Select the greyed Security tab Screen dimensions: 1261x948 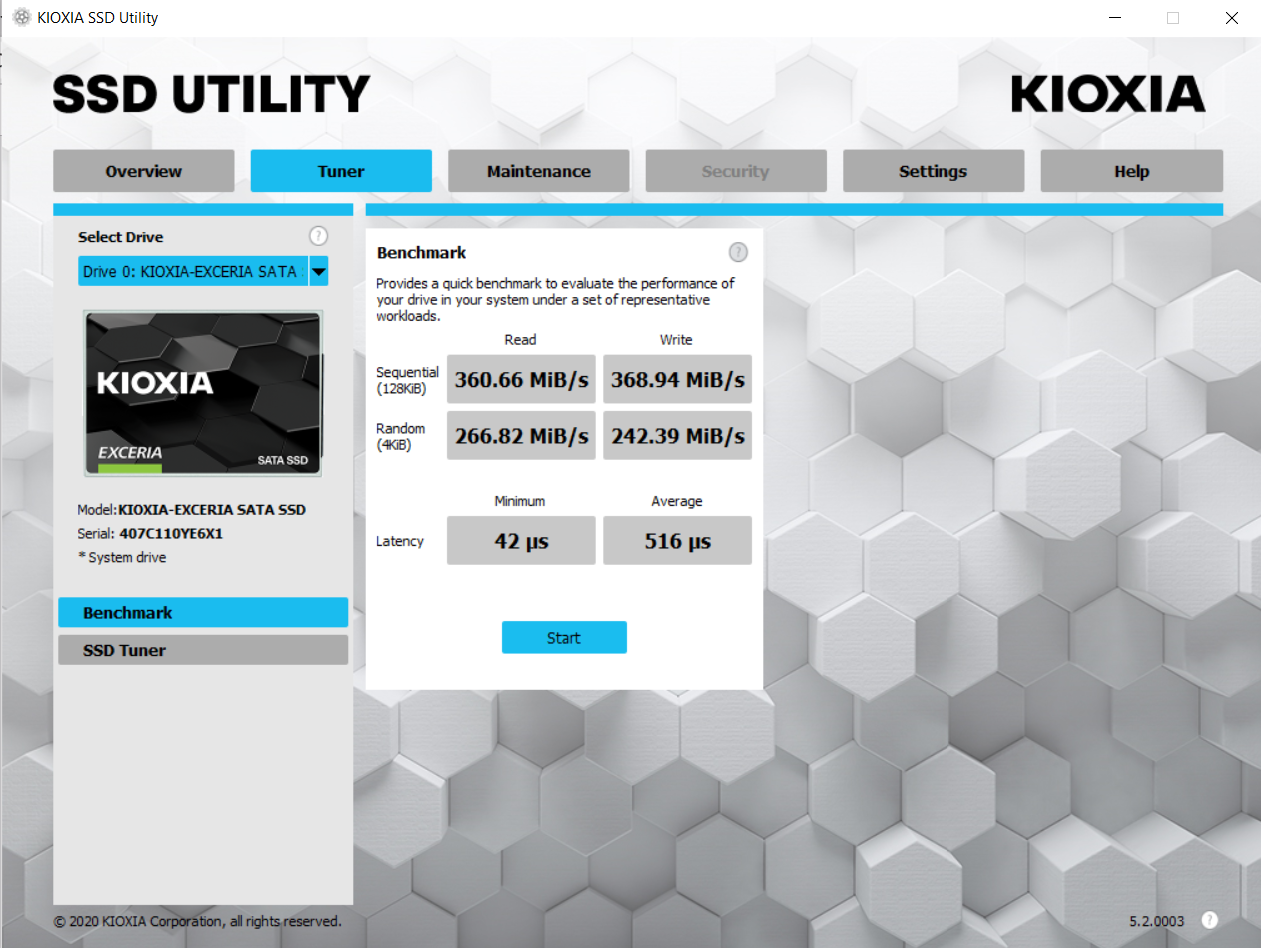coord(736,171)
